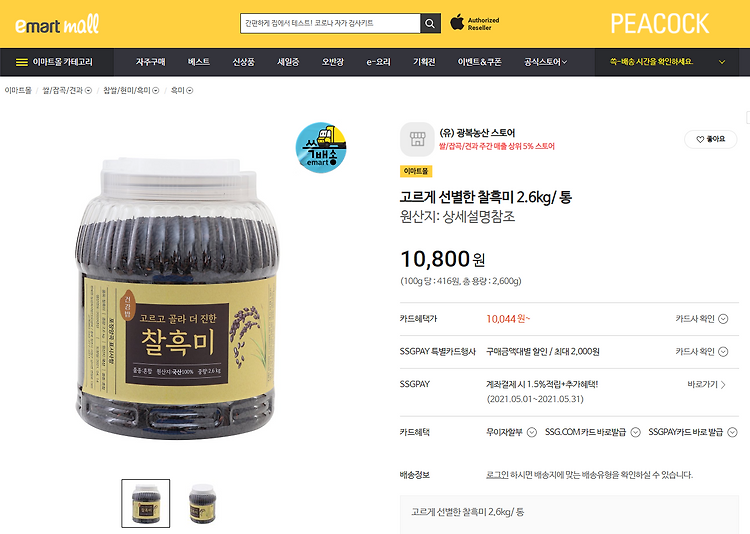The image size is (750, 534).
Task: Click the search magnifier icon
Action: point(430,23)
